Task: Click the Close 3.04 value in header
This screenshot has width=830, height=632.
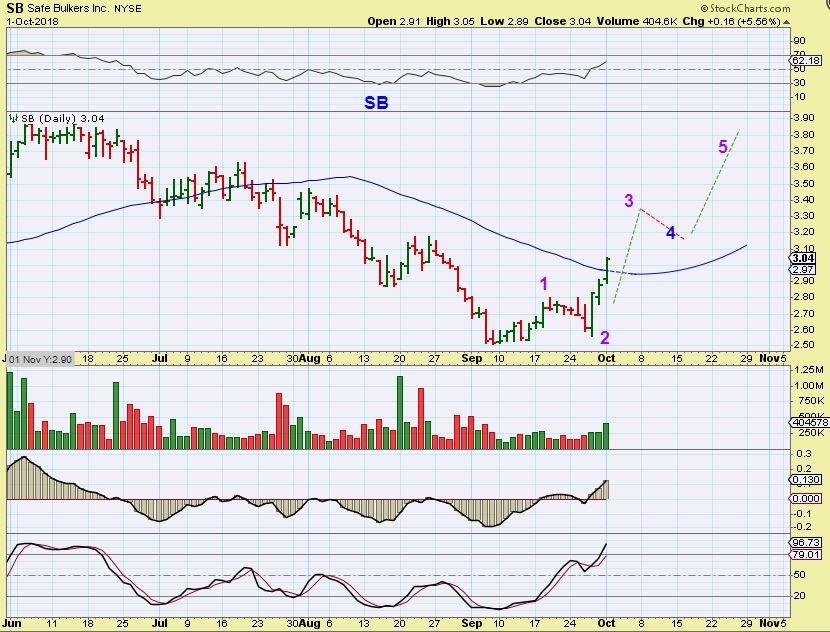Action: [x=562, y=22]
